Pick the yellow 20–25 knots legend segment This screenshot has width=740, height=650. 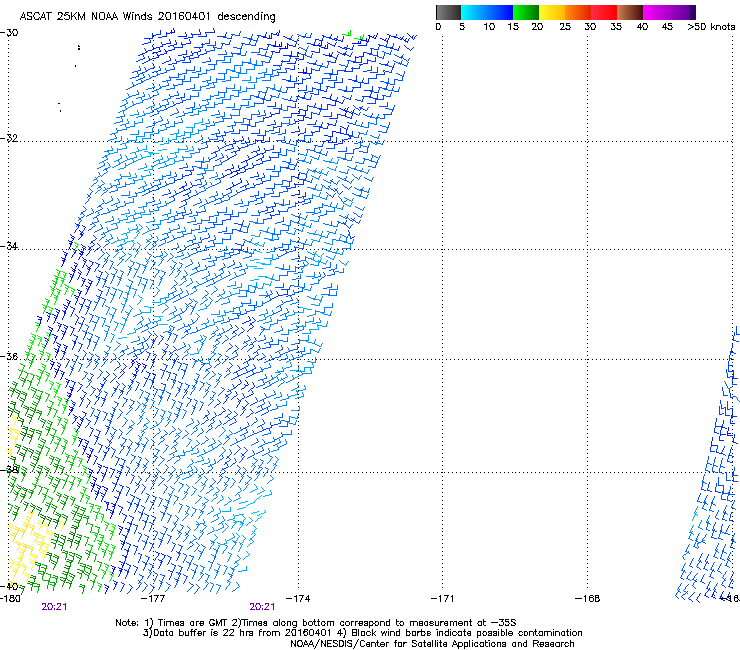coord(552,12)
